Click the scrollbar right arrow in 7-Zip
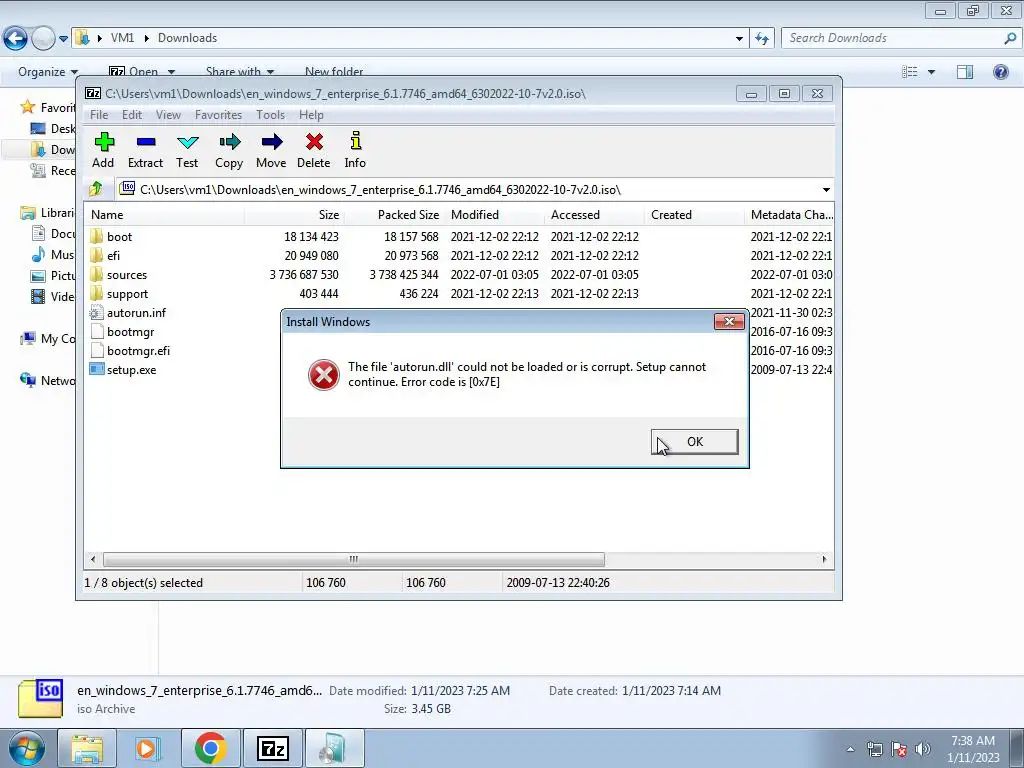This screenshot has width=1024, height=768. click(x=824, y=560)
